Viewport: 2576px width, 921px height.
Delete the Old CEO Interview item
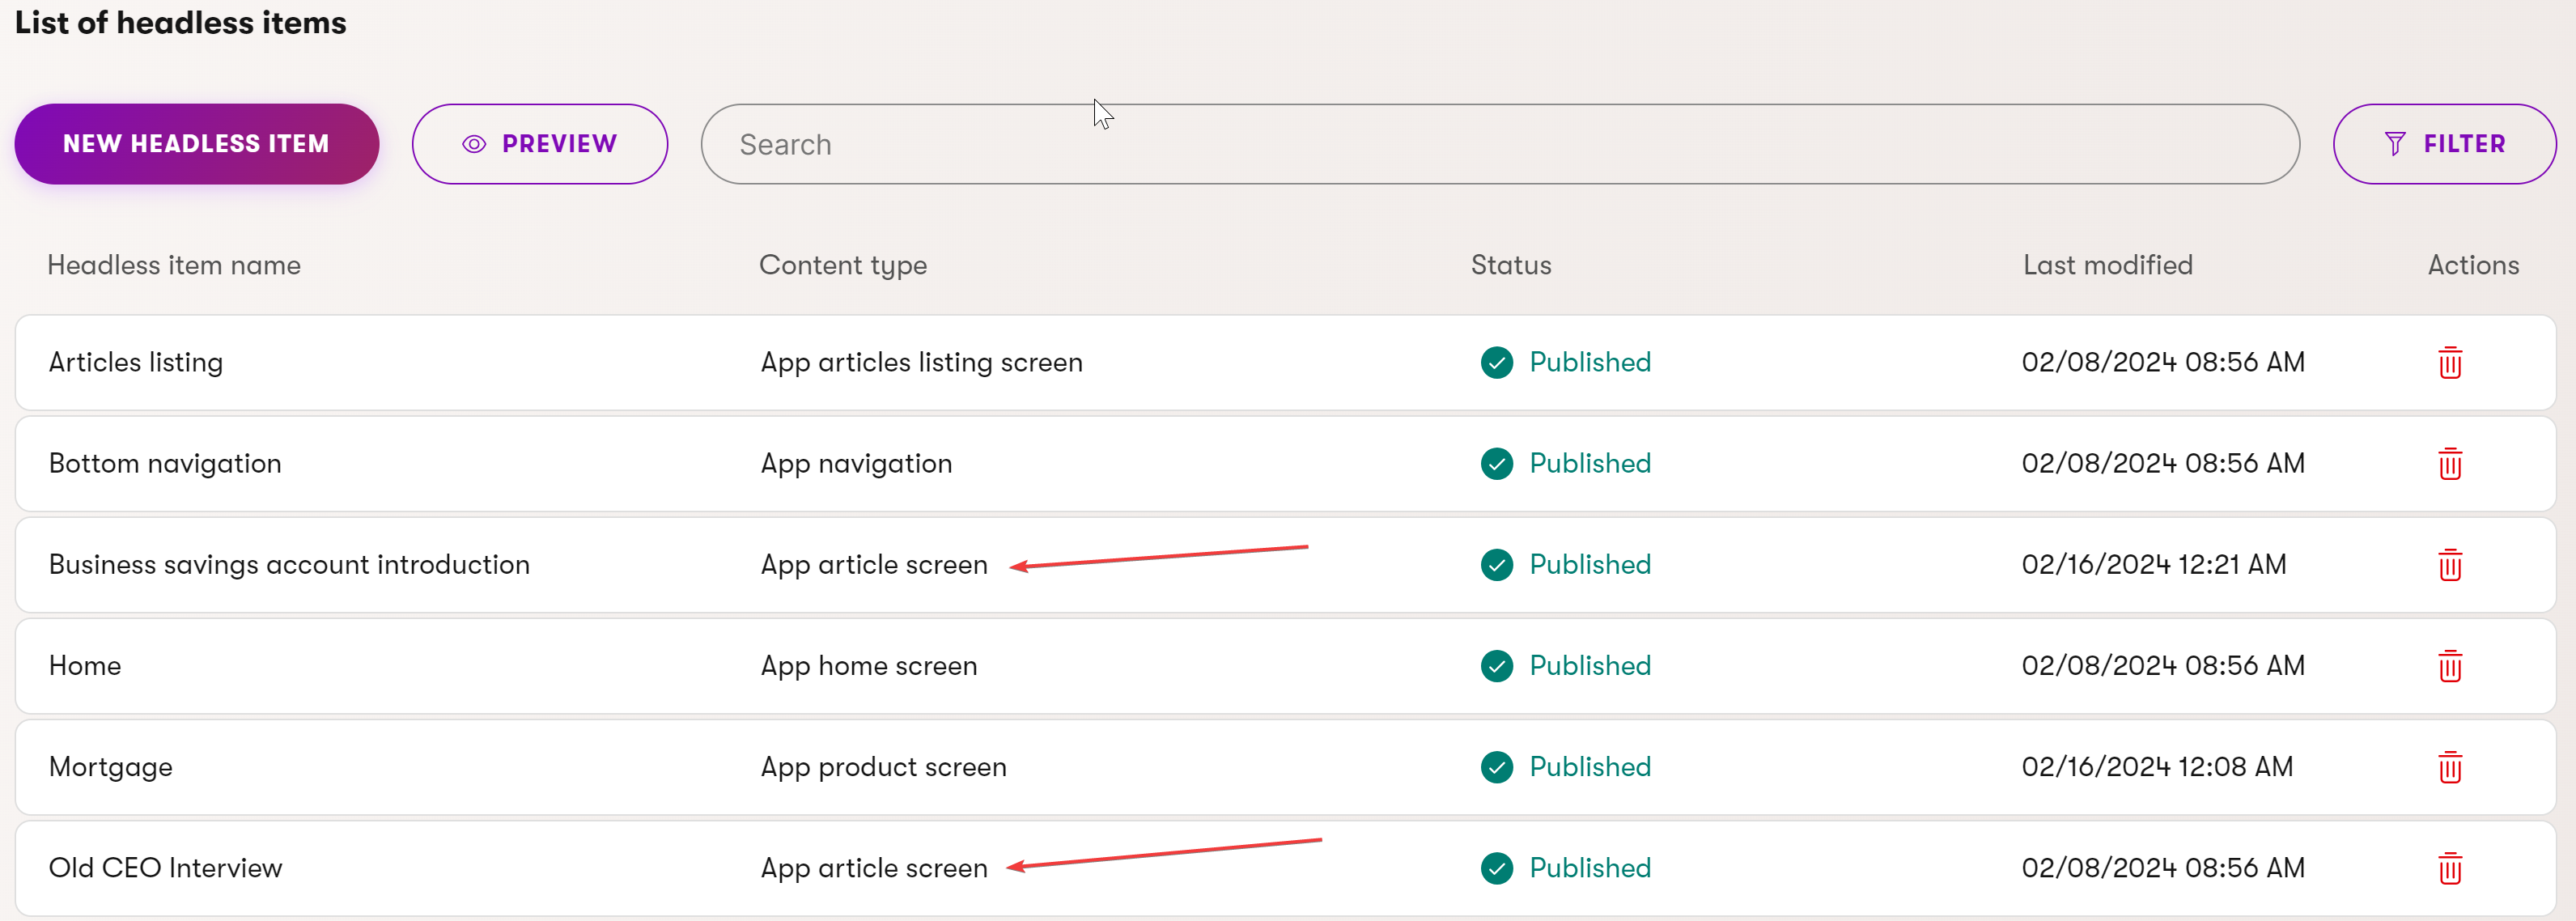[2449, 867]
